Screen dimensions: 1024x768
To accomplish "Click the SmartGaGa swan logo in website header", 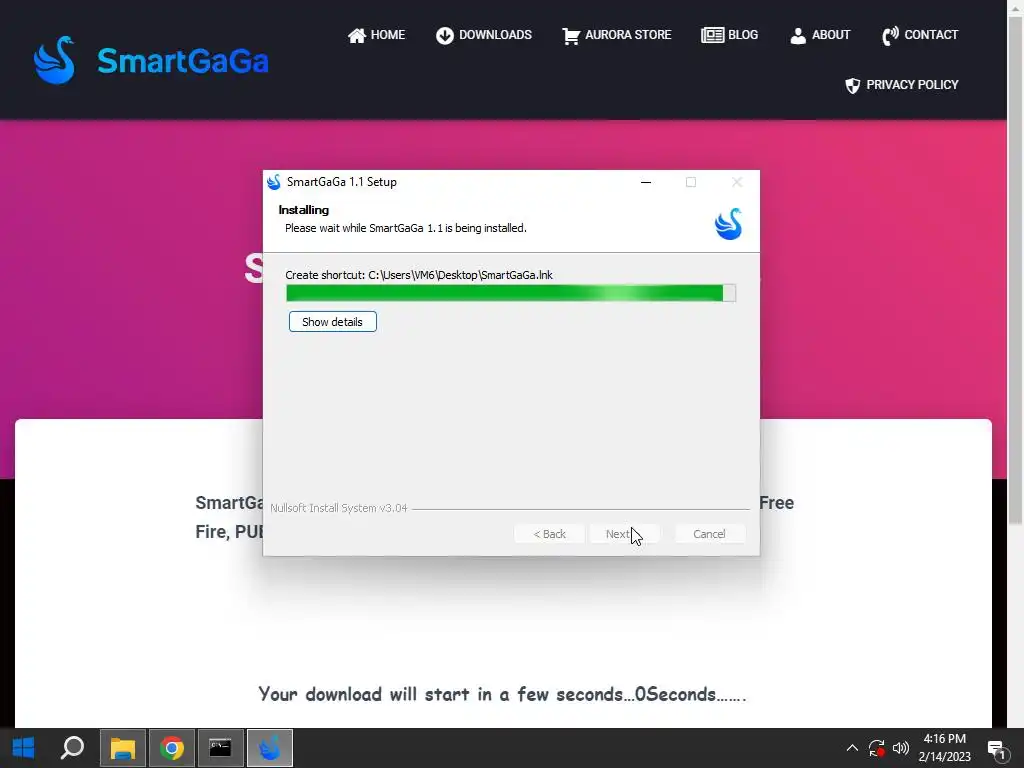I will click(54, 60).
